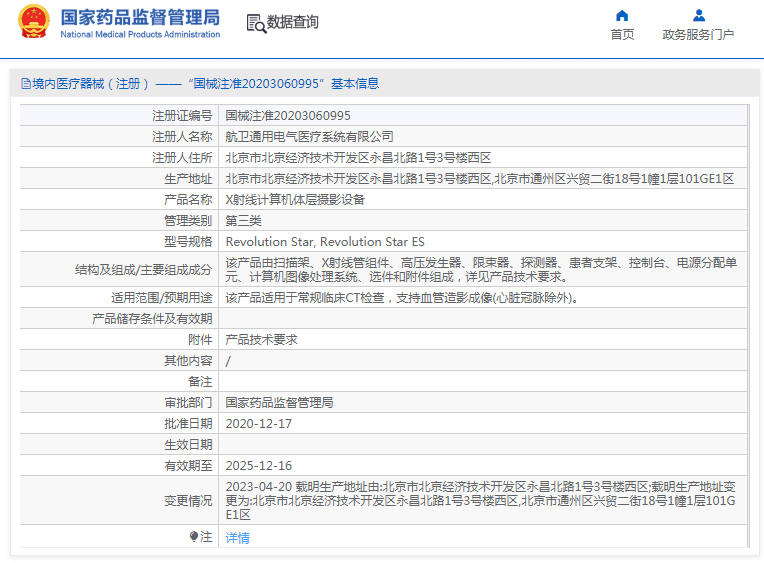Select model value Revolution Star, Revolution Star ES

[325, 241]
